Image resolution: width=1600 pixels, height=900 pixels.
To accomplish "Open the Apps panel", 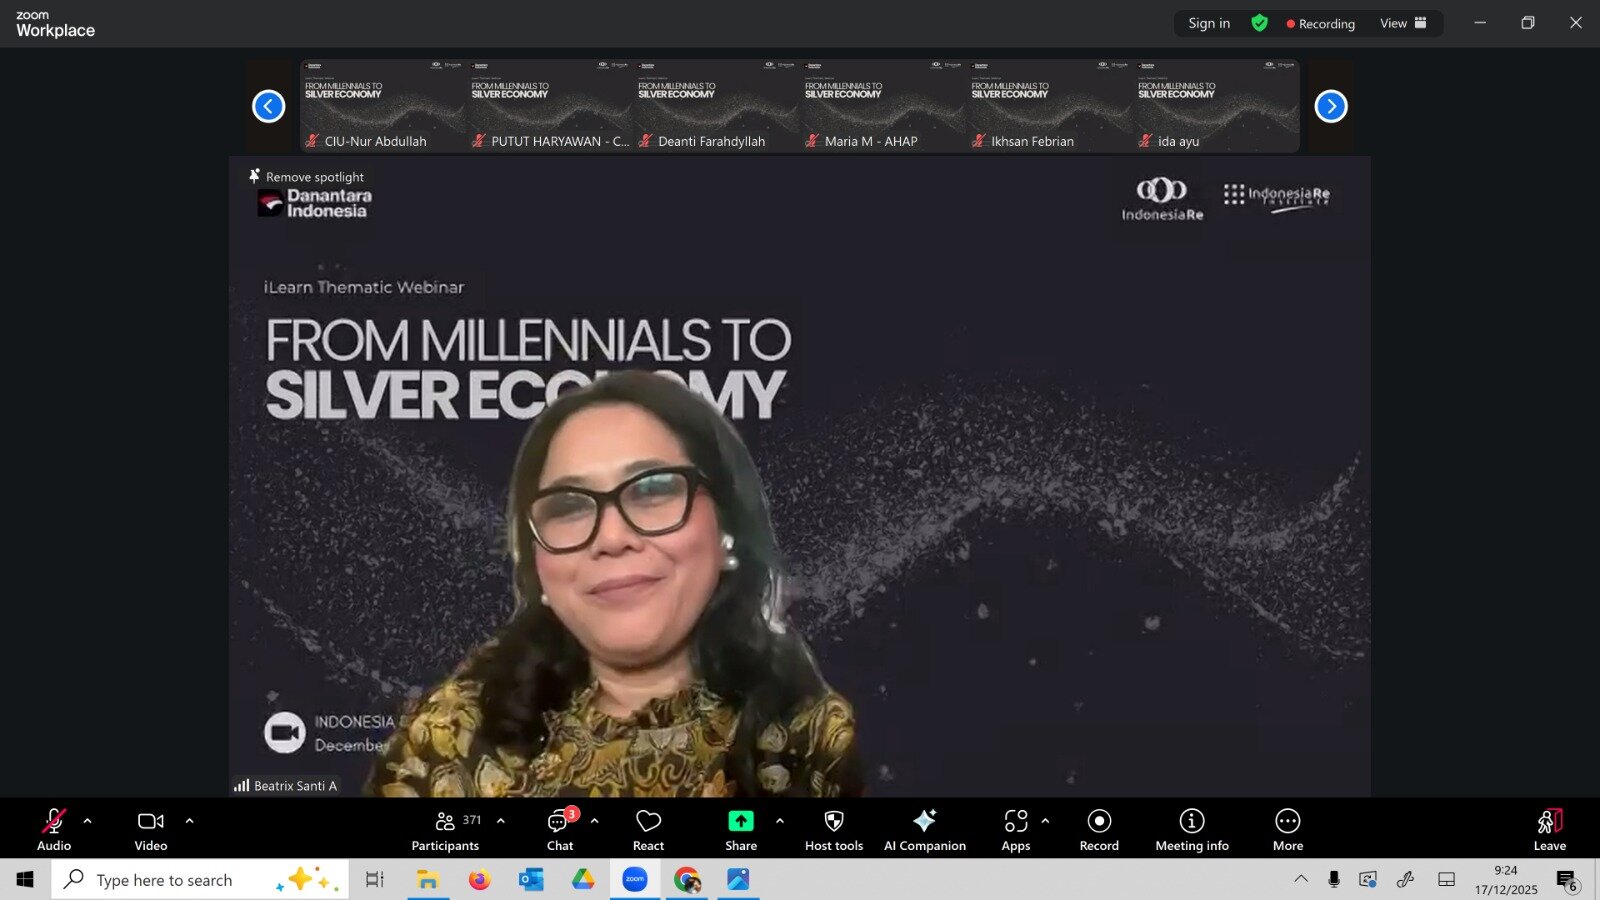I will [x=1015, y=830].
